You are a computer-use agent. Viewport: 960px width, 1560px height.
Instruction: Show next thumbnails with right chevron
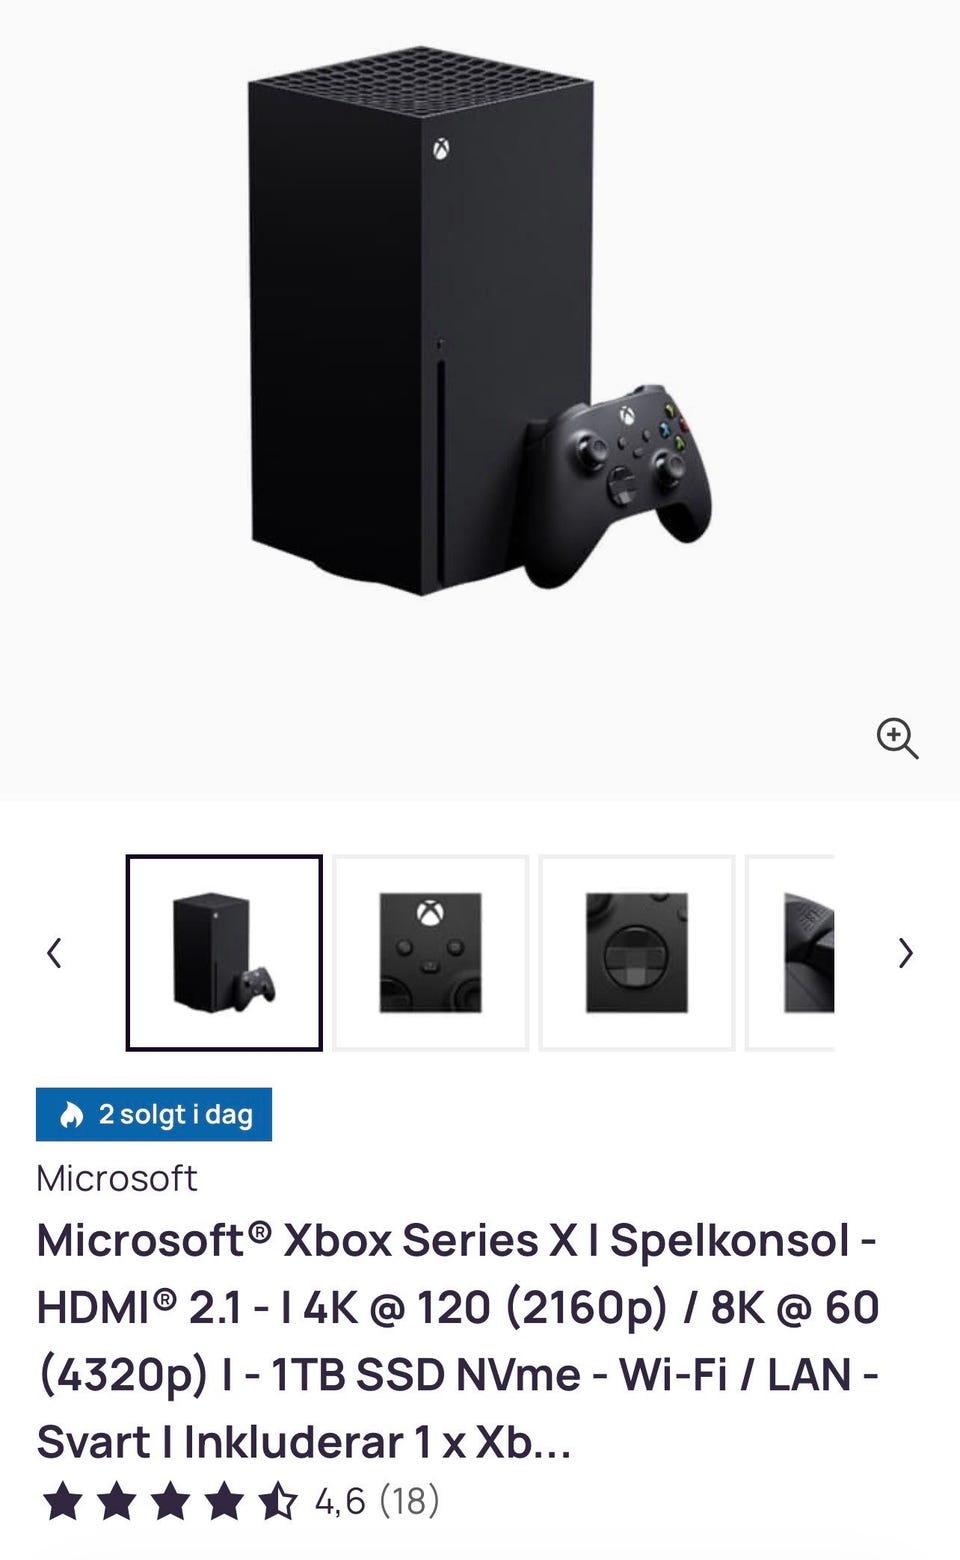click(905, 953)
